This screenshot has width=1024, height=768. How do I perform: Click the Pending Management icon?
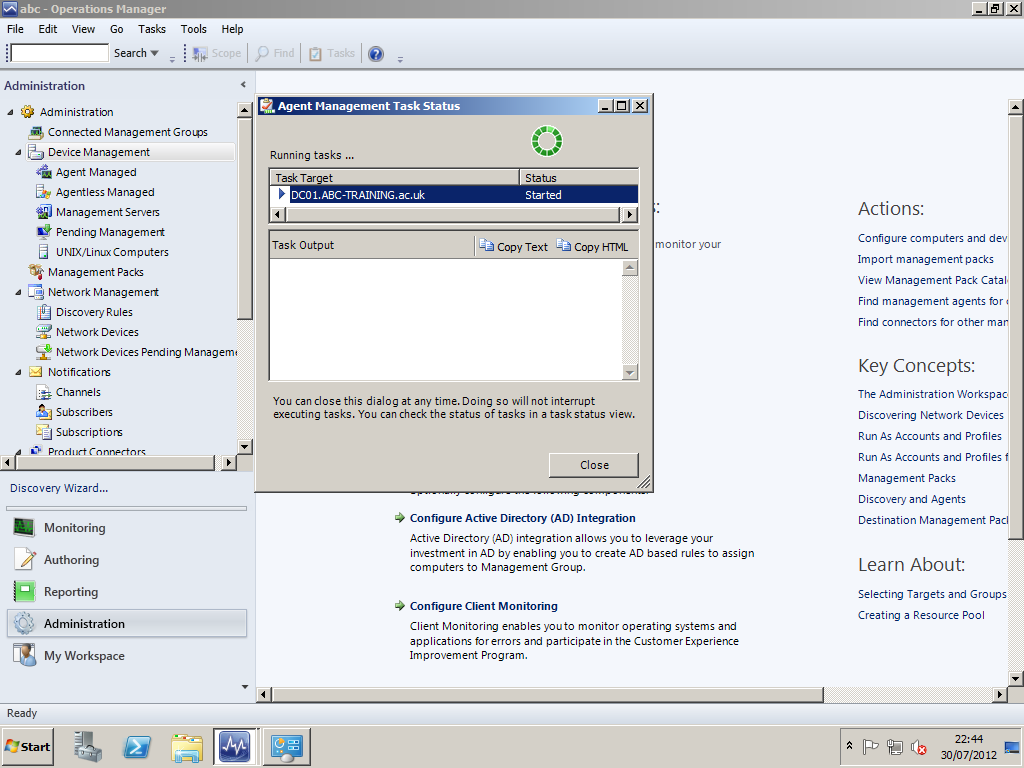pyautogui.click(x=44, y=232)
